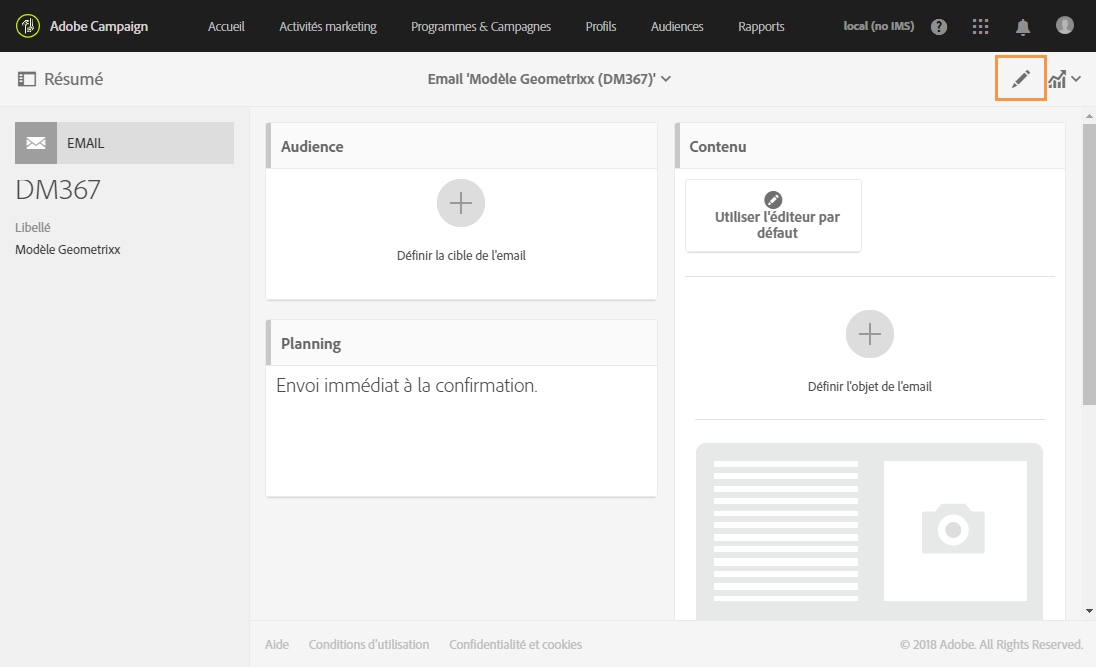Image resolution: width=1096 pixels, height=667 pixels.
Task: Click the pencil icon in editor button
Action: pyautogui.click(x=773, y=199)
